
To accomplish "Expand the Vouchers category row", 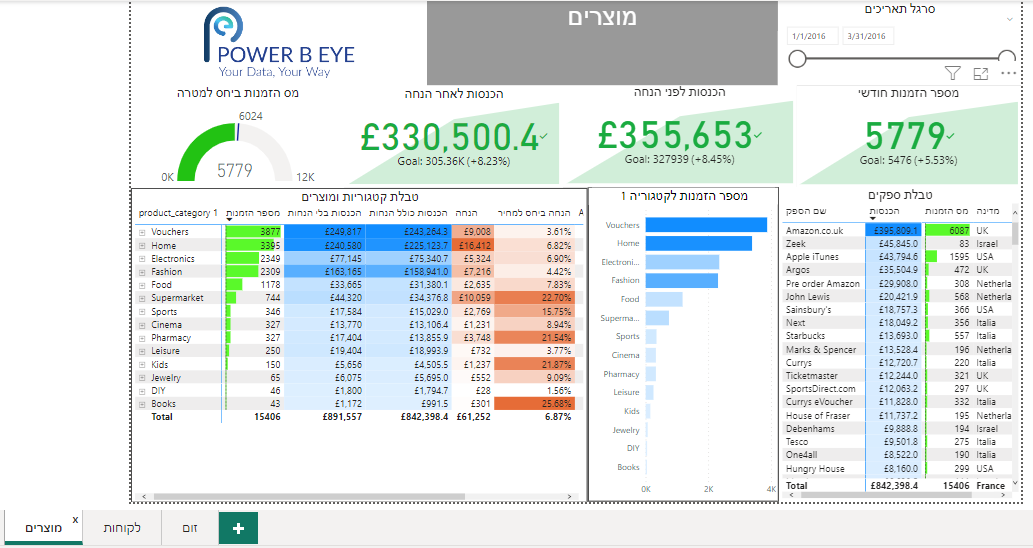I will point(142,233).
